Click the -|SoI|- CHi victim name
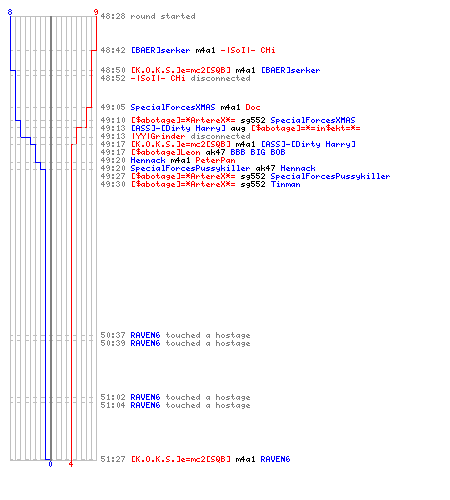The image size is (450, 500). (x=248, y=50)
